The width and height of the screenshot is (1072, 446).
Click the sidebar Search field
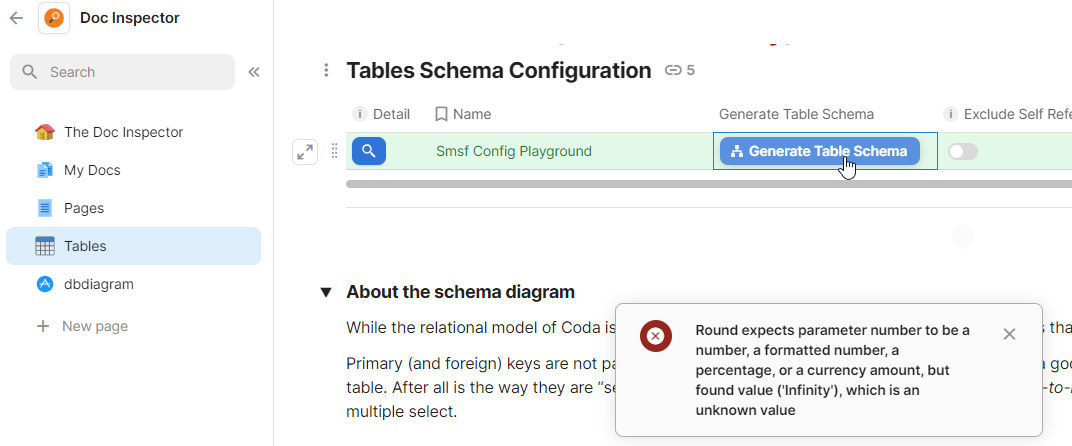pyautogui.click(x=122, y=72)
